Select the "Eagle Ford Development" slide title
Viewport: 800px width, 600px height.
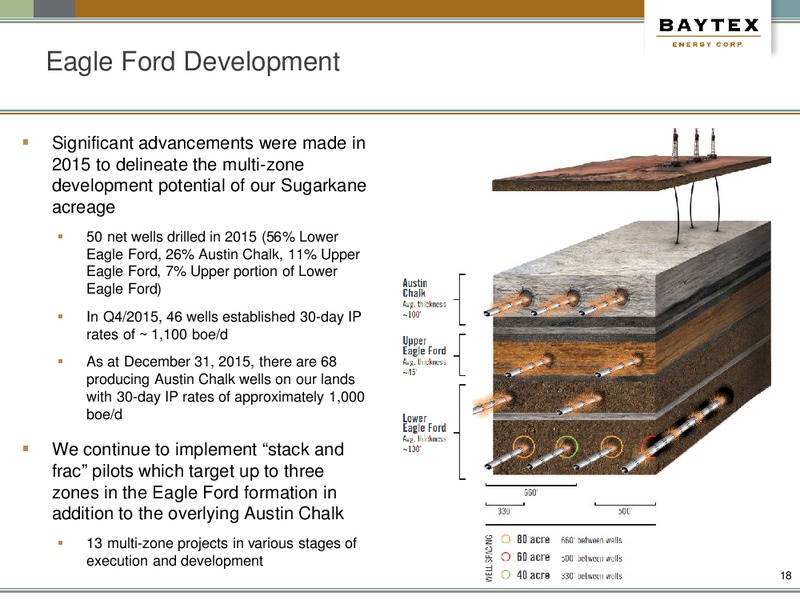pos(193,62)
